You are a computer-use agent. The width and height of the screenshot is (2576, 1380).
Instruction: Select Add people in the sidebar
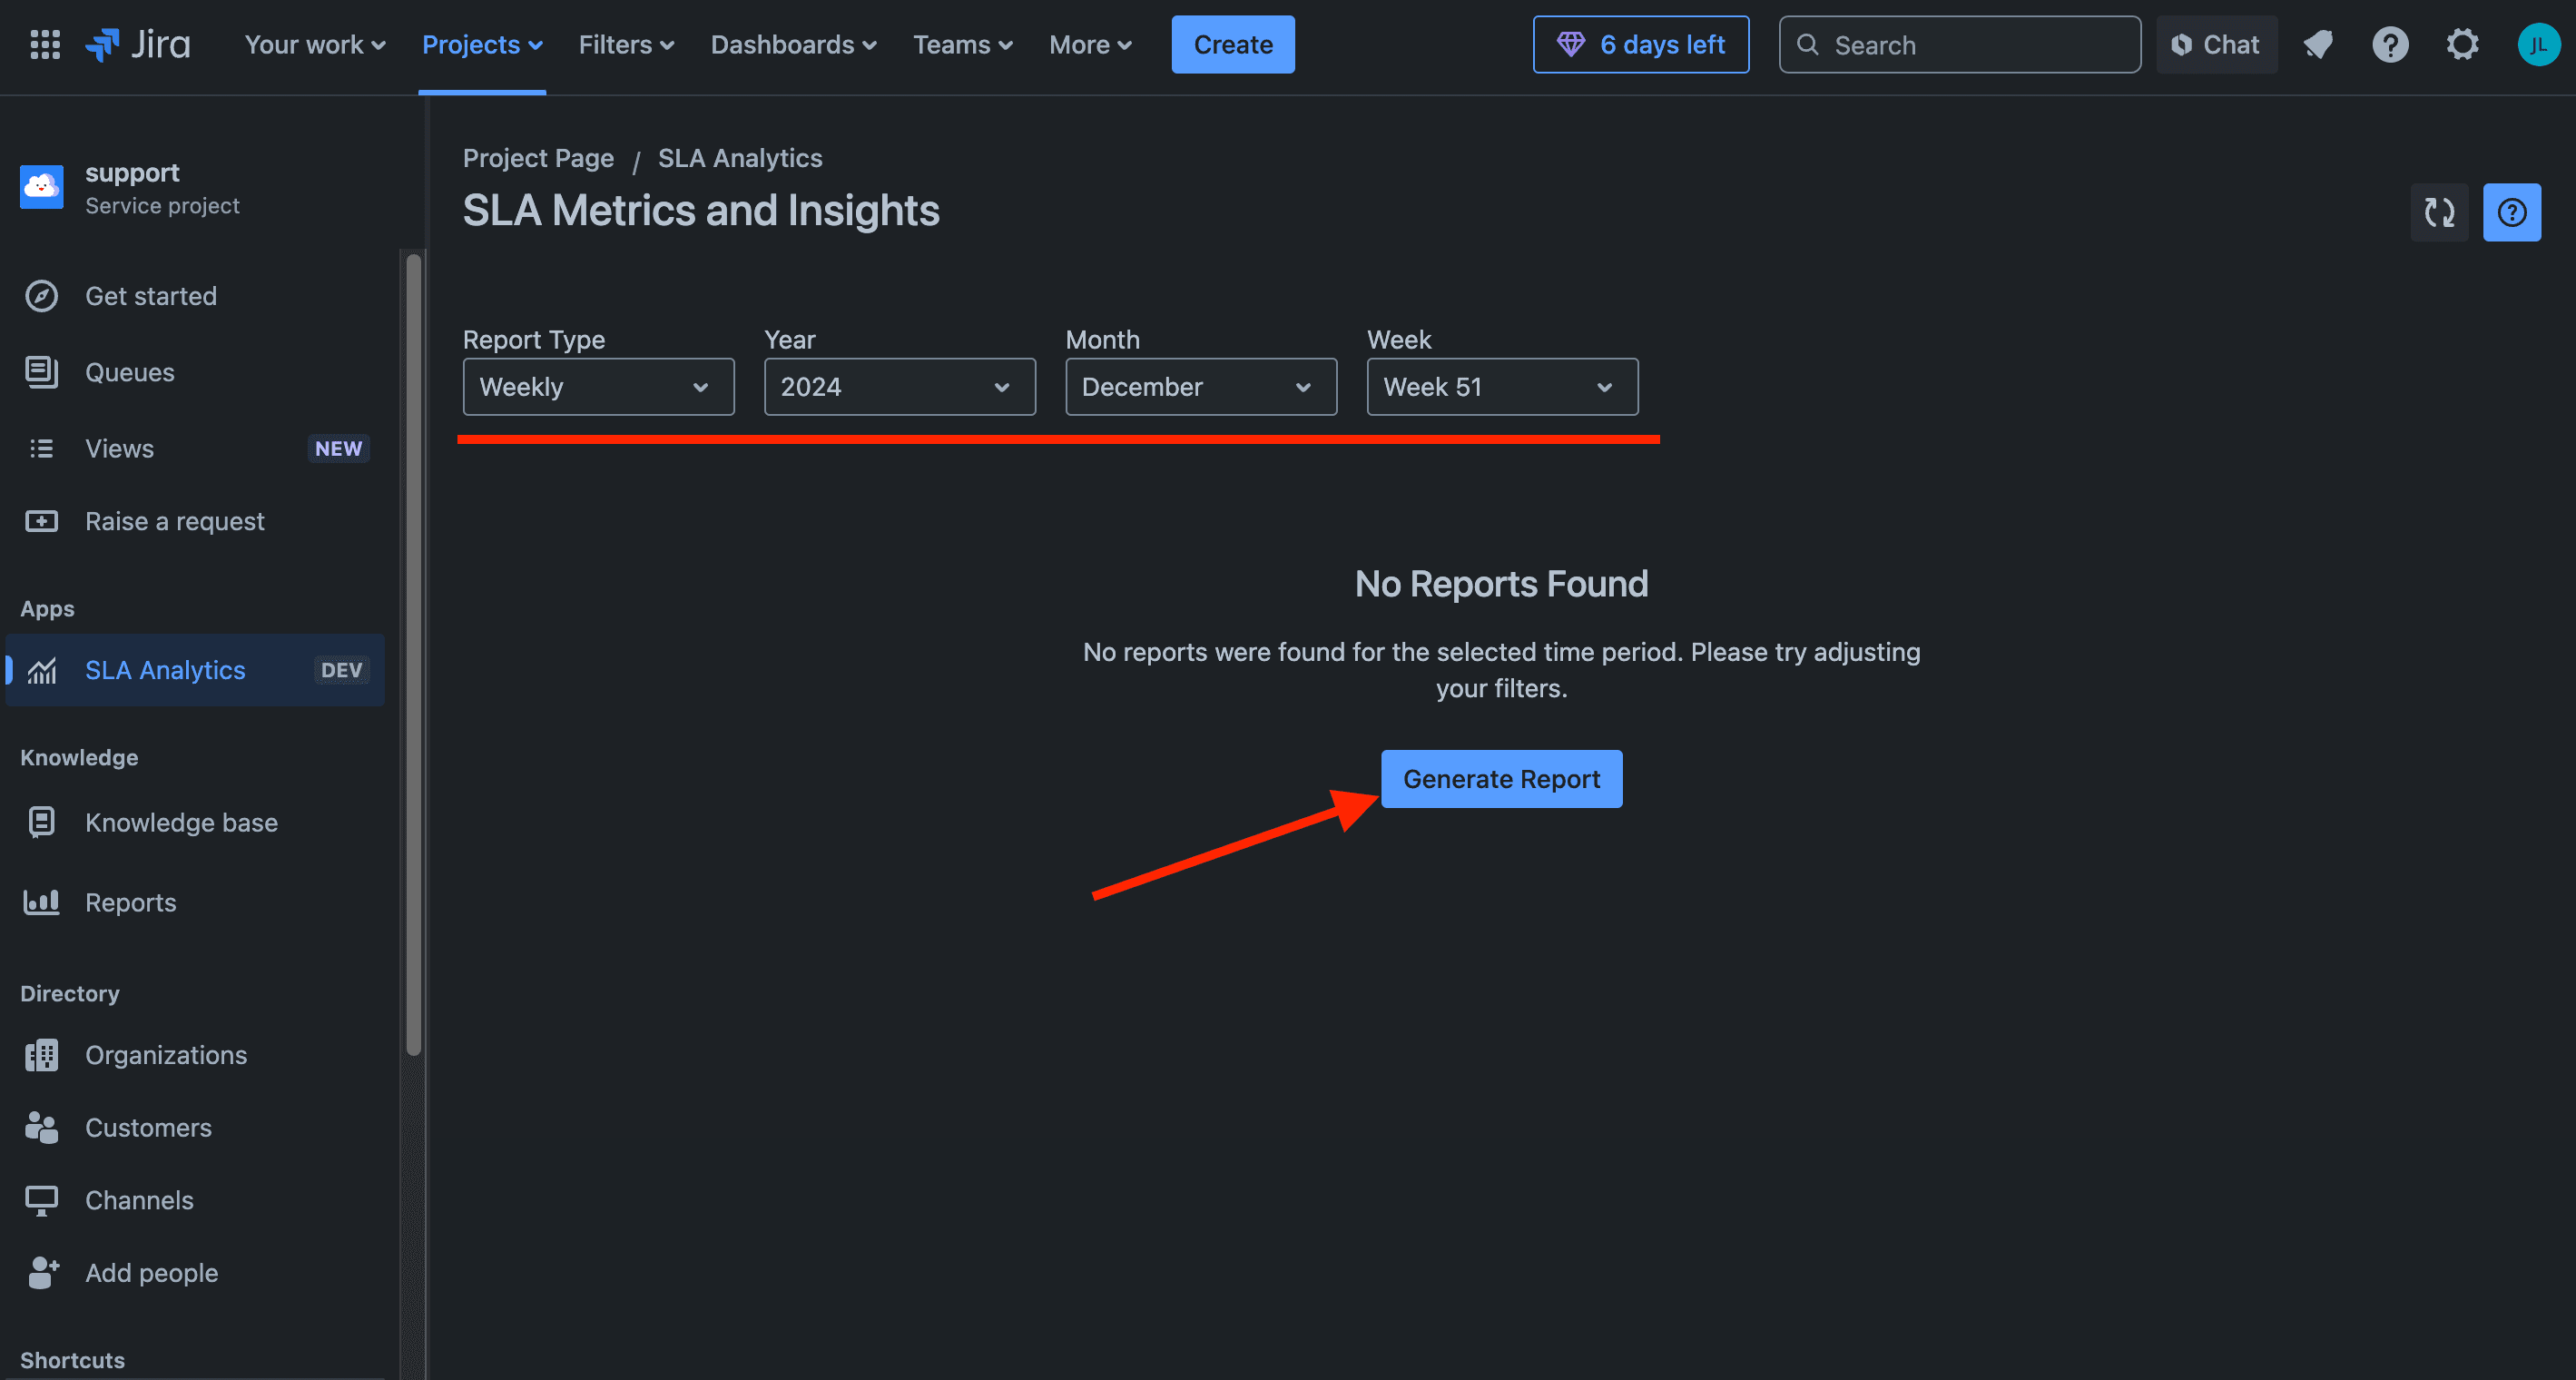(195, 1273)
